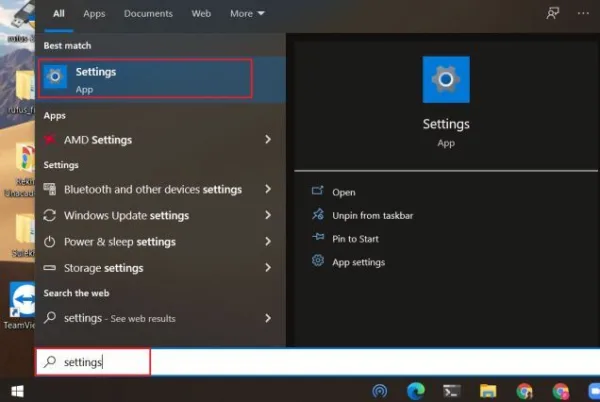Click the App settings gear icon
600x402 pixels.
click(318, 261)
